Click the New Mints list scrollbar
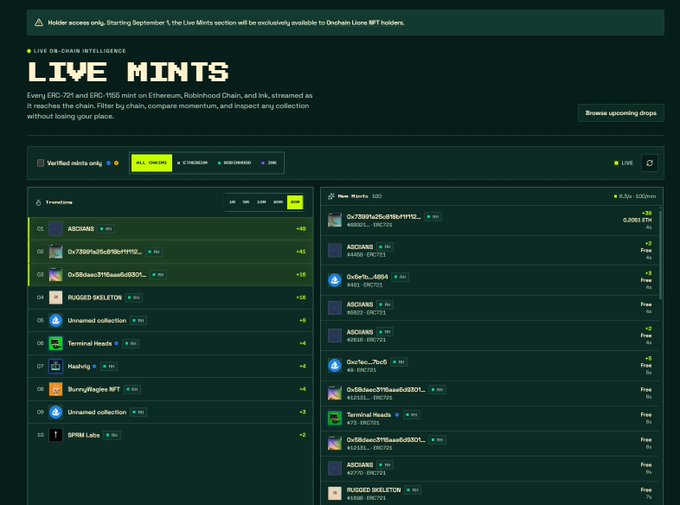The height and width of the screenshot is (505, 680). (660, 255)
